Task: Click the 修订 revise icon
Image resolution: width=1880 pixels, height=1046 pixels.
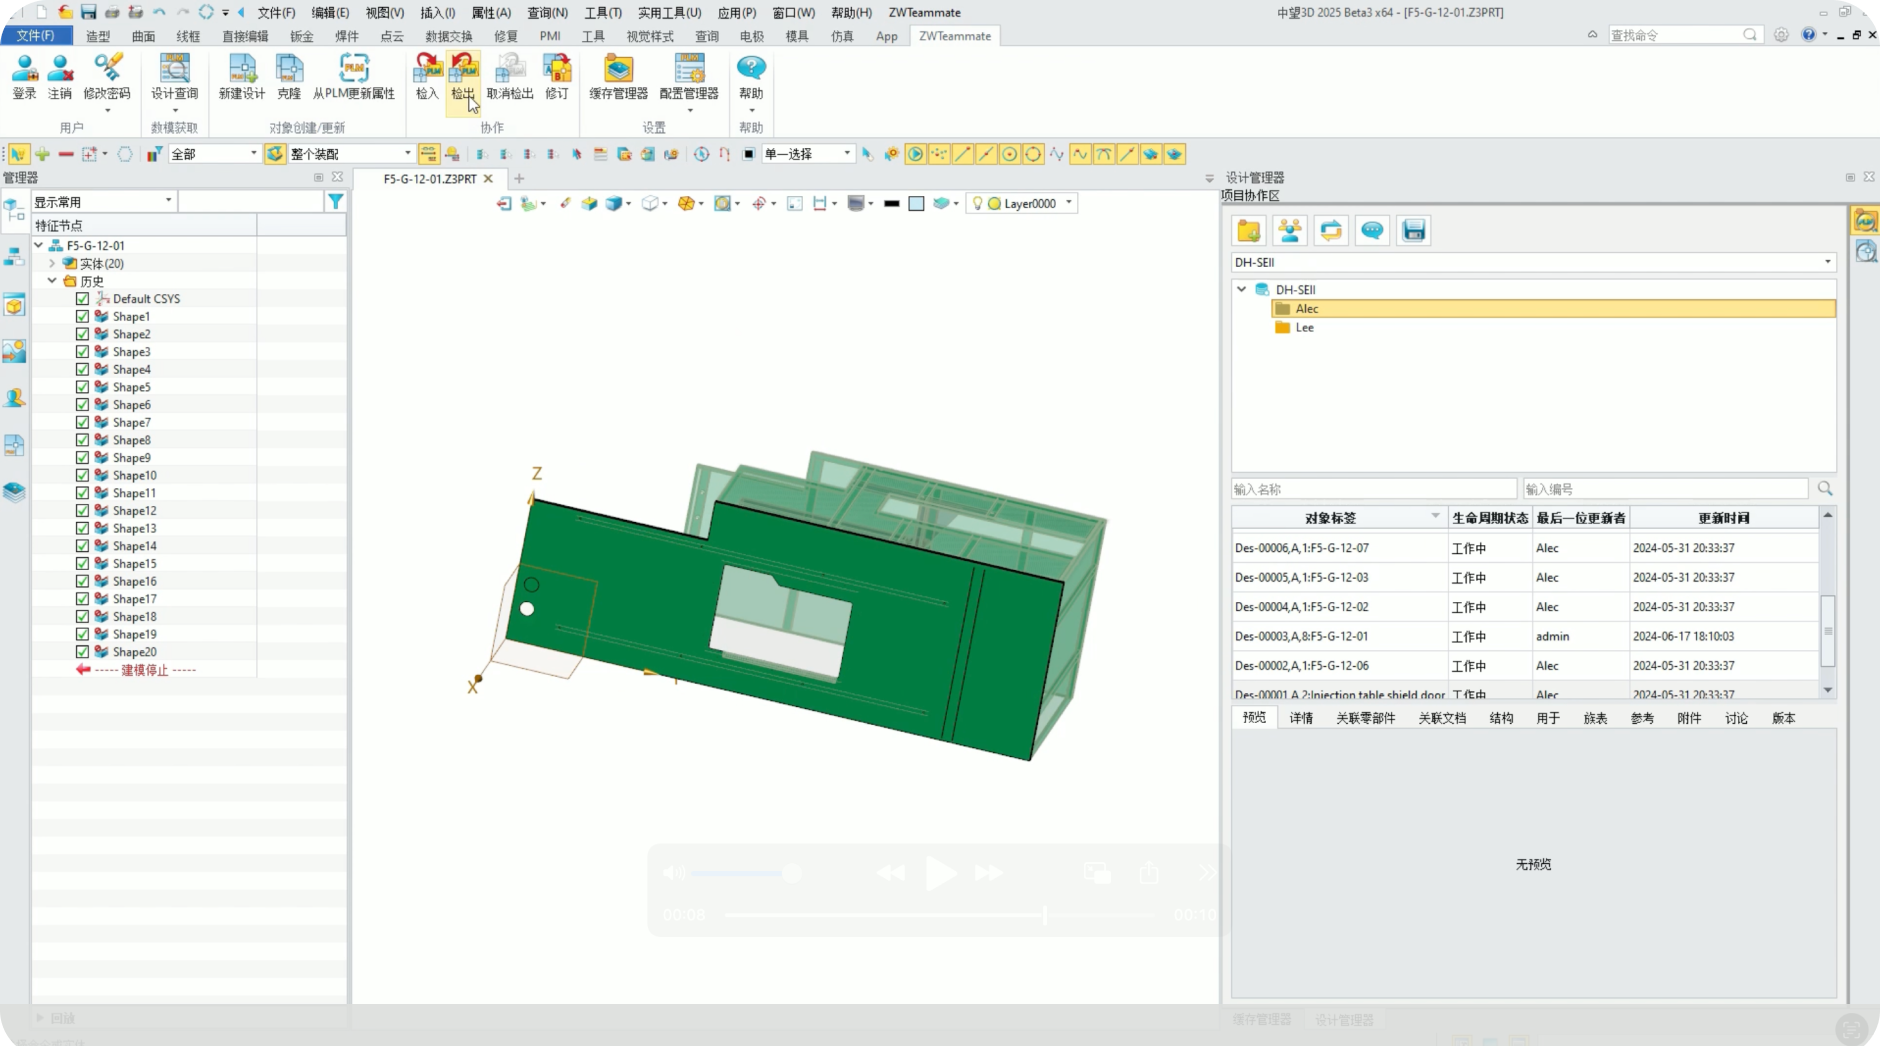Action: (557, 76)
